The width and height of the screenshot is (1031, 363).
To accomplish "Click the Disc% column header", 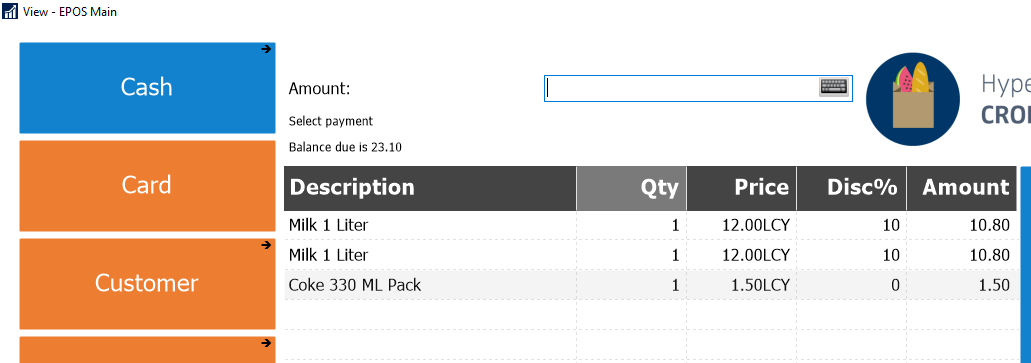I will (851, 188).
